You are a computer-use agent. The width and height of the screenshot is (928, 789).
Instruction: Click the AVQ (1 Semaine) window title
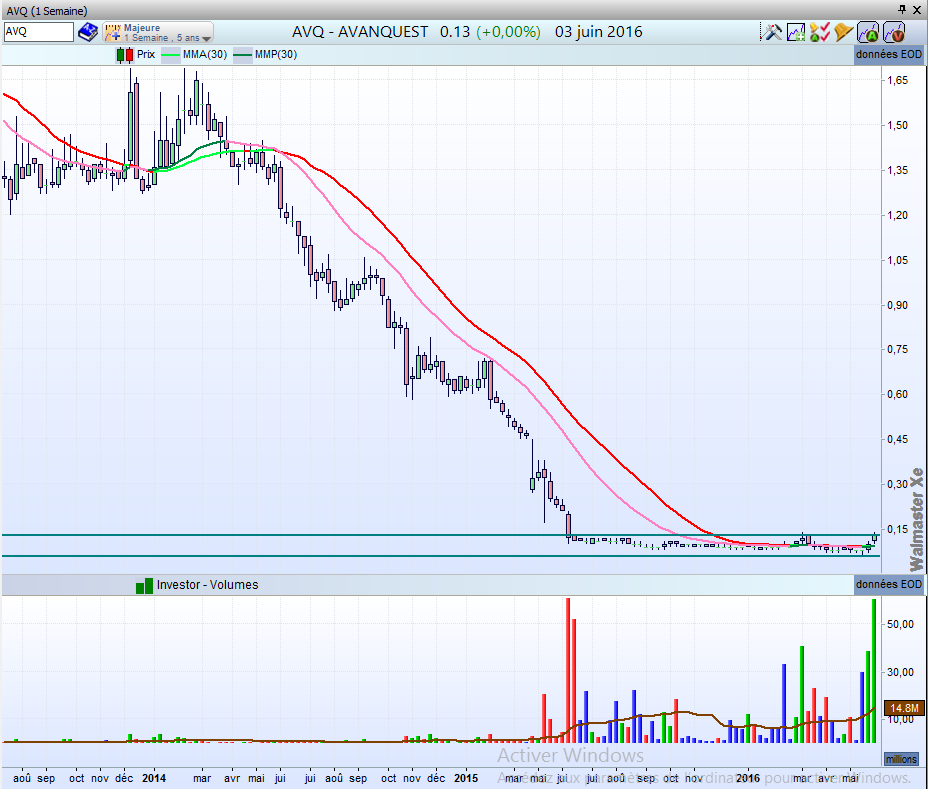point(47,11)
